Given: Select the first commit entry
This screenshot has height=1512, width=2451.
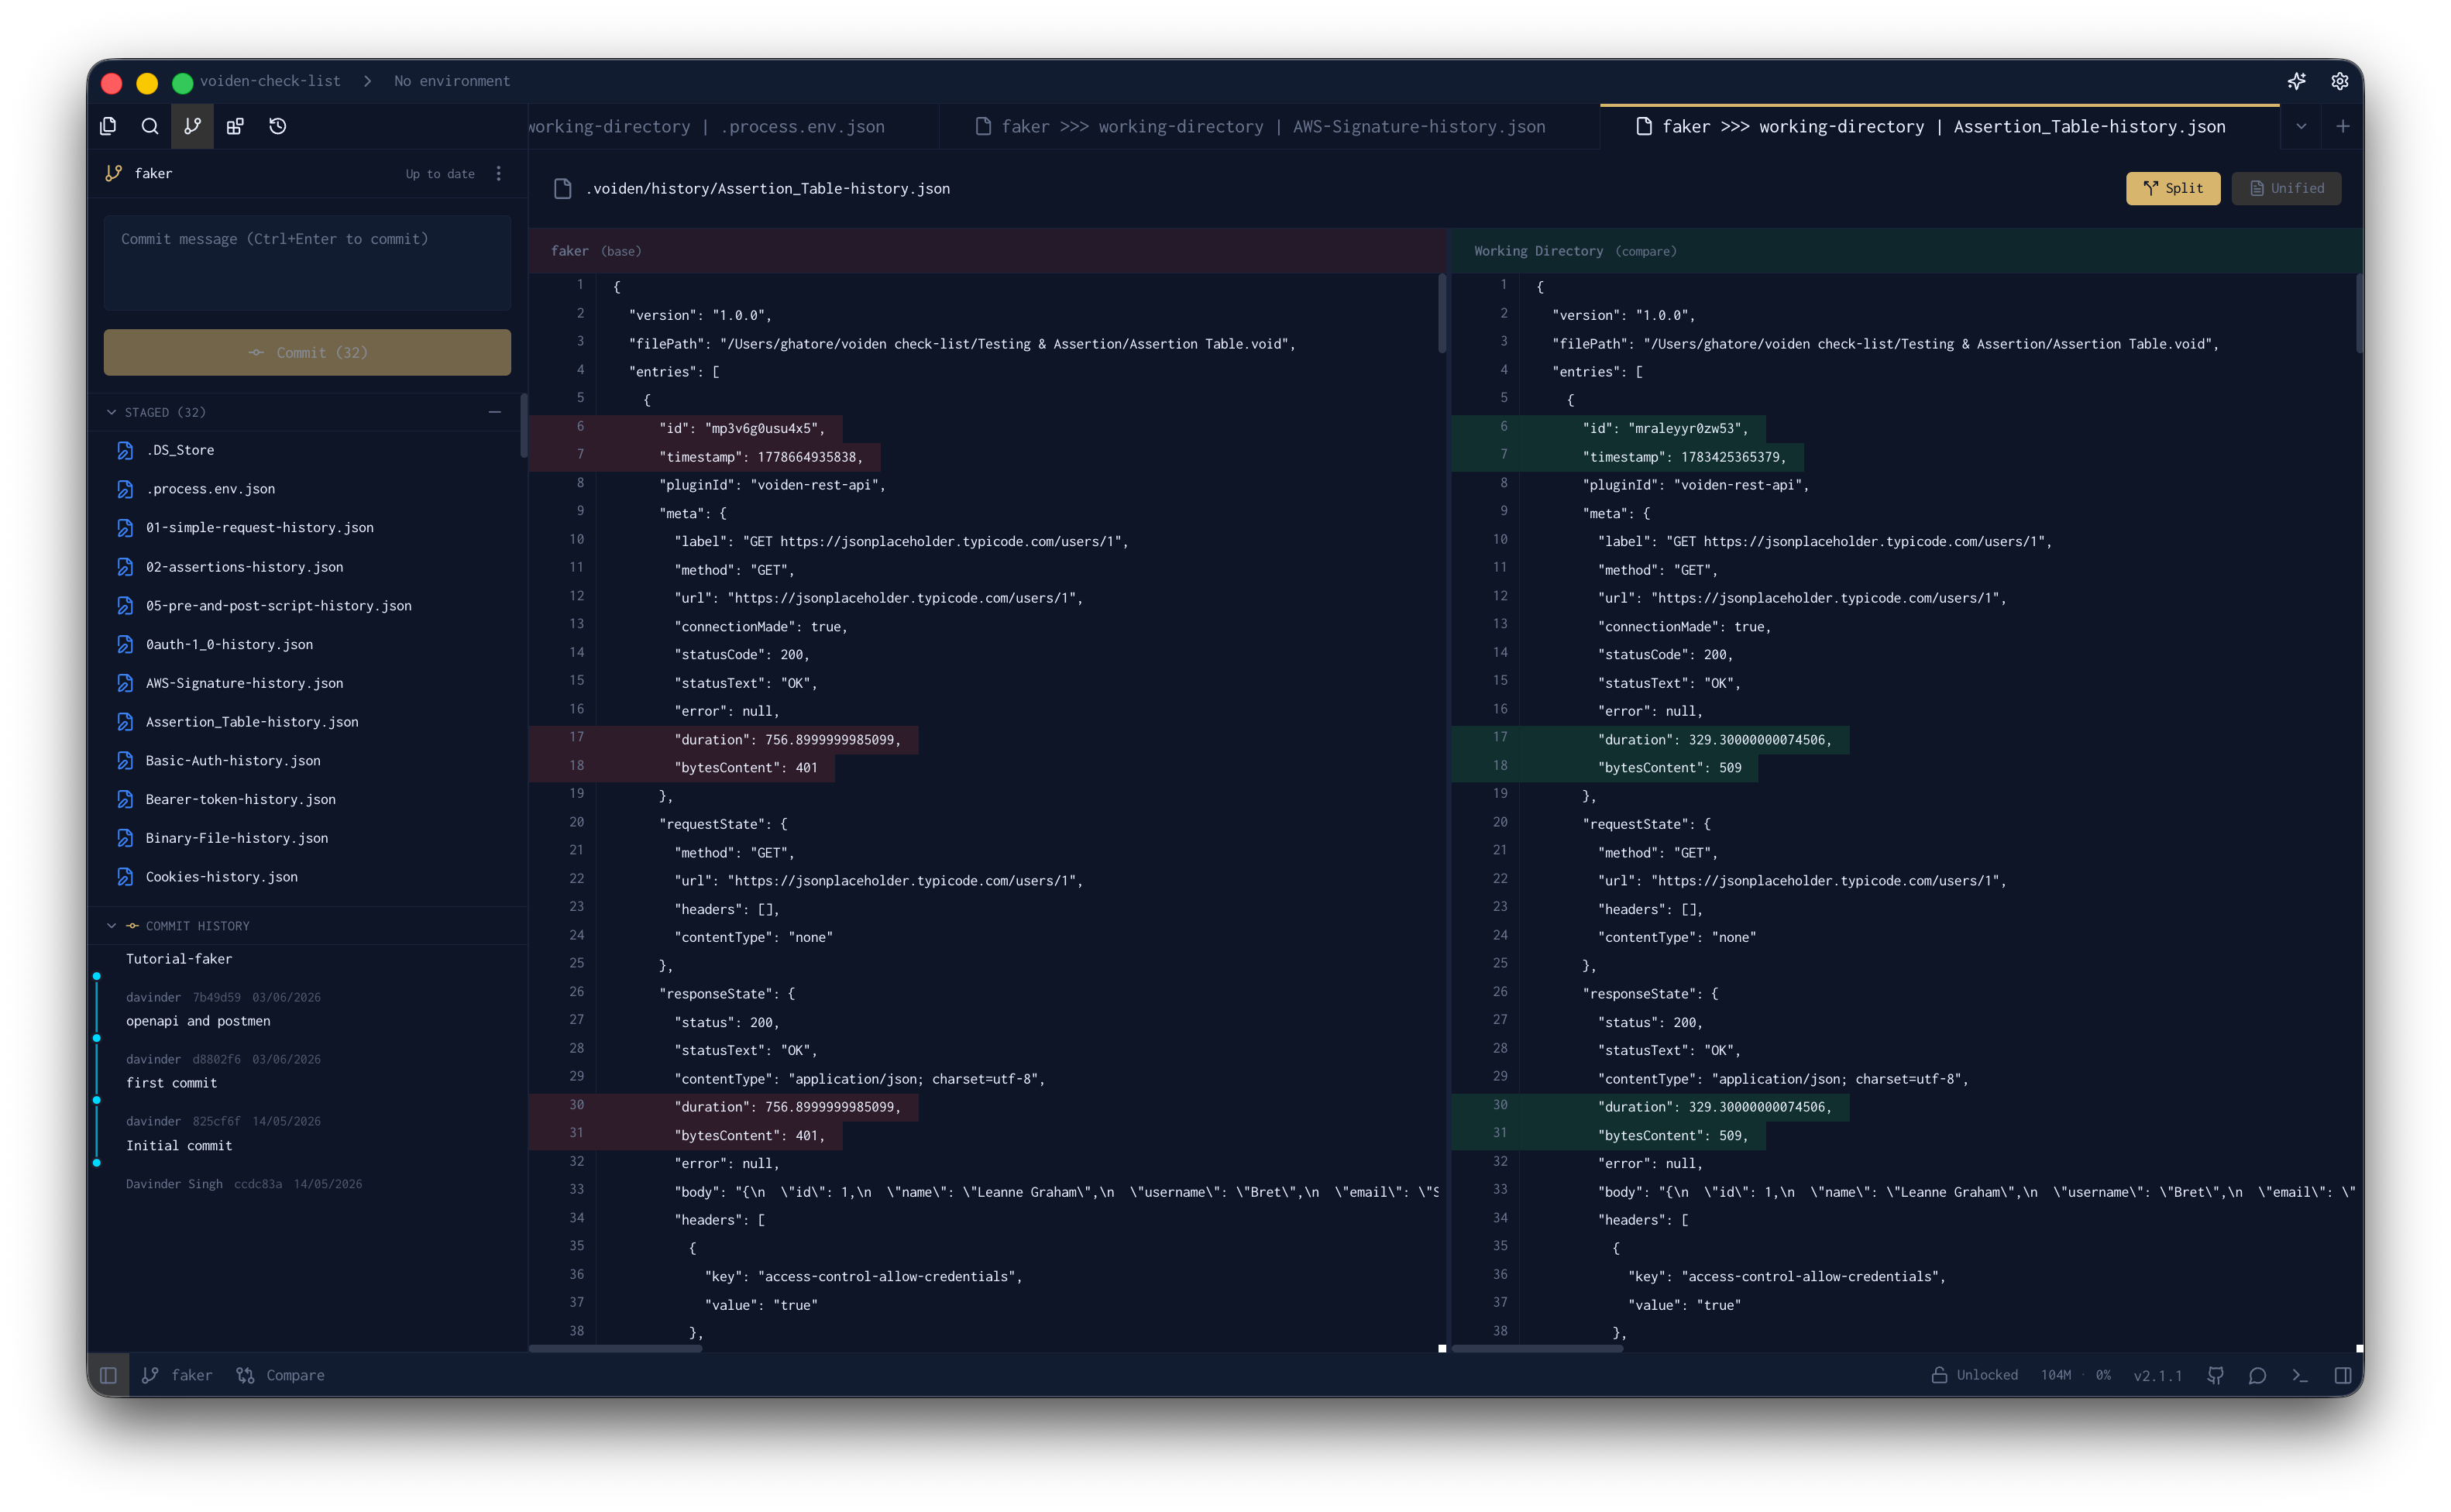Looking at the screenshot, I should (x=171, y=1083).
